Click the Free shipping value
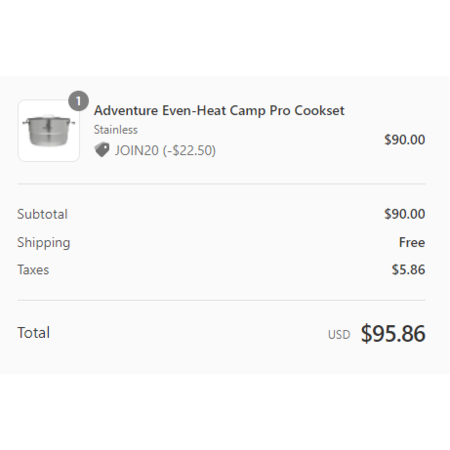This screenshot has height=450, width=450. pyautogui.click(x=412, y=242)
